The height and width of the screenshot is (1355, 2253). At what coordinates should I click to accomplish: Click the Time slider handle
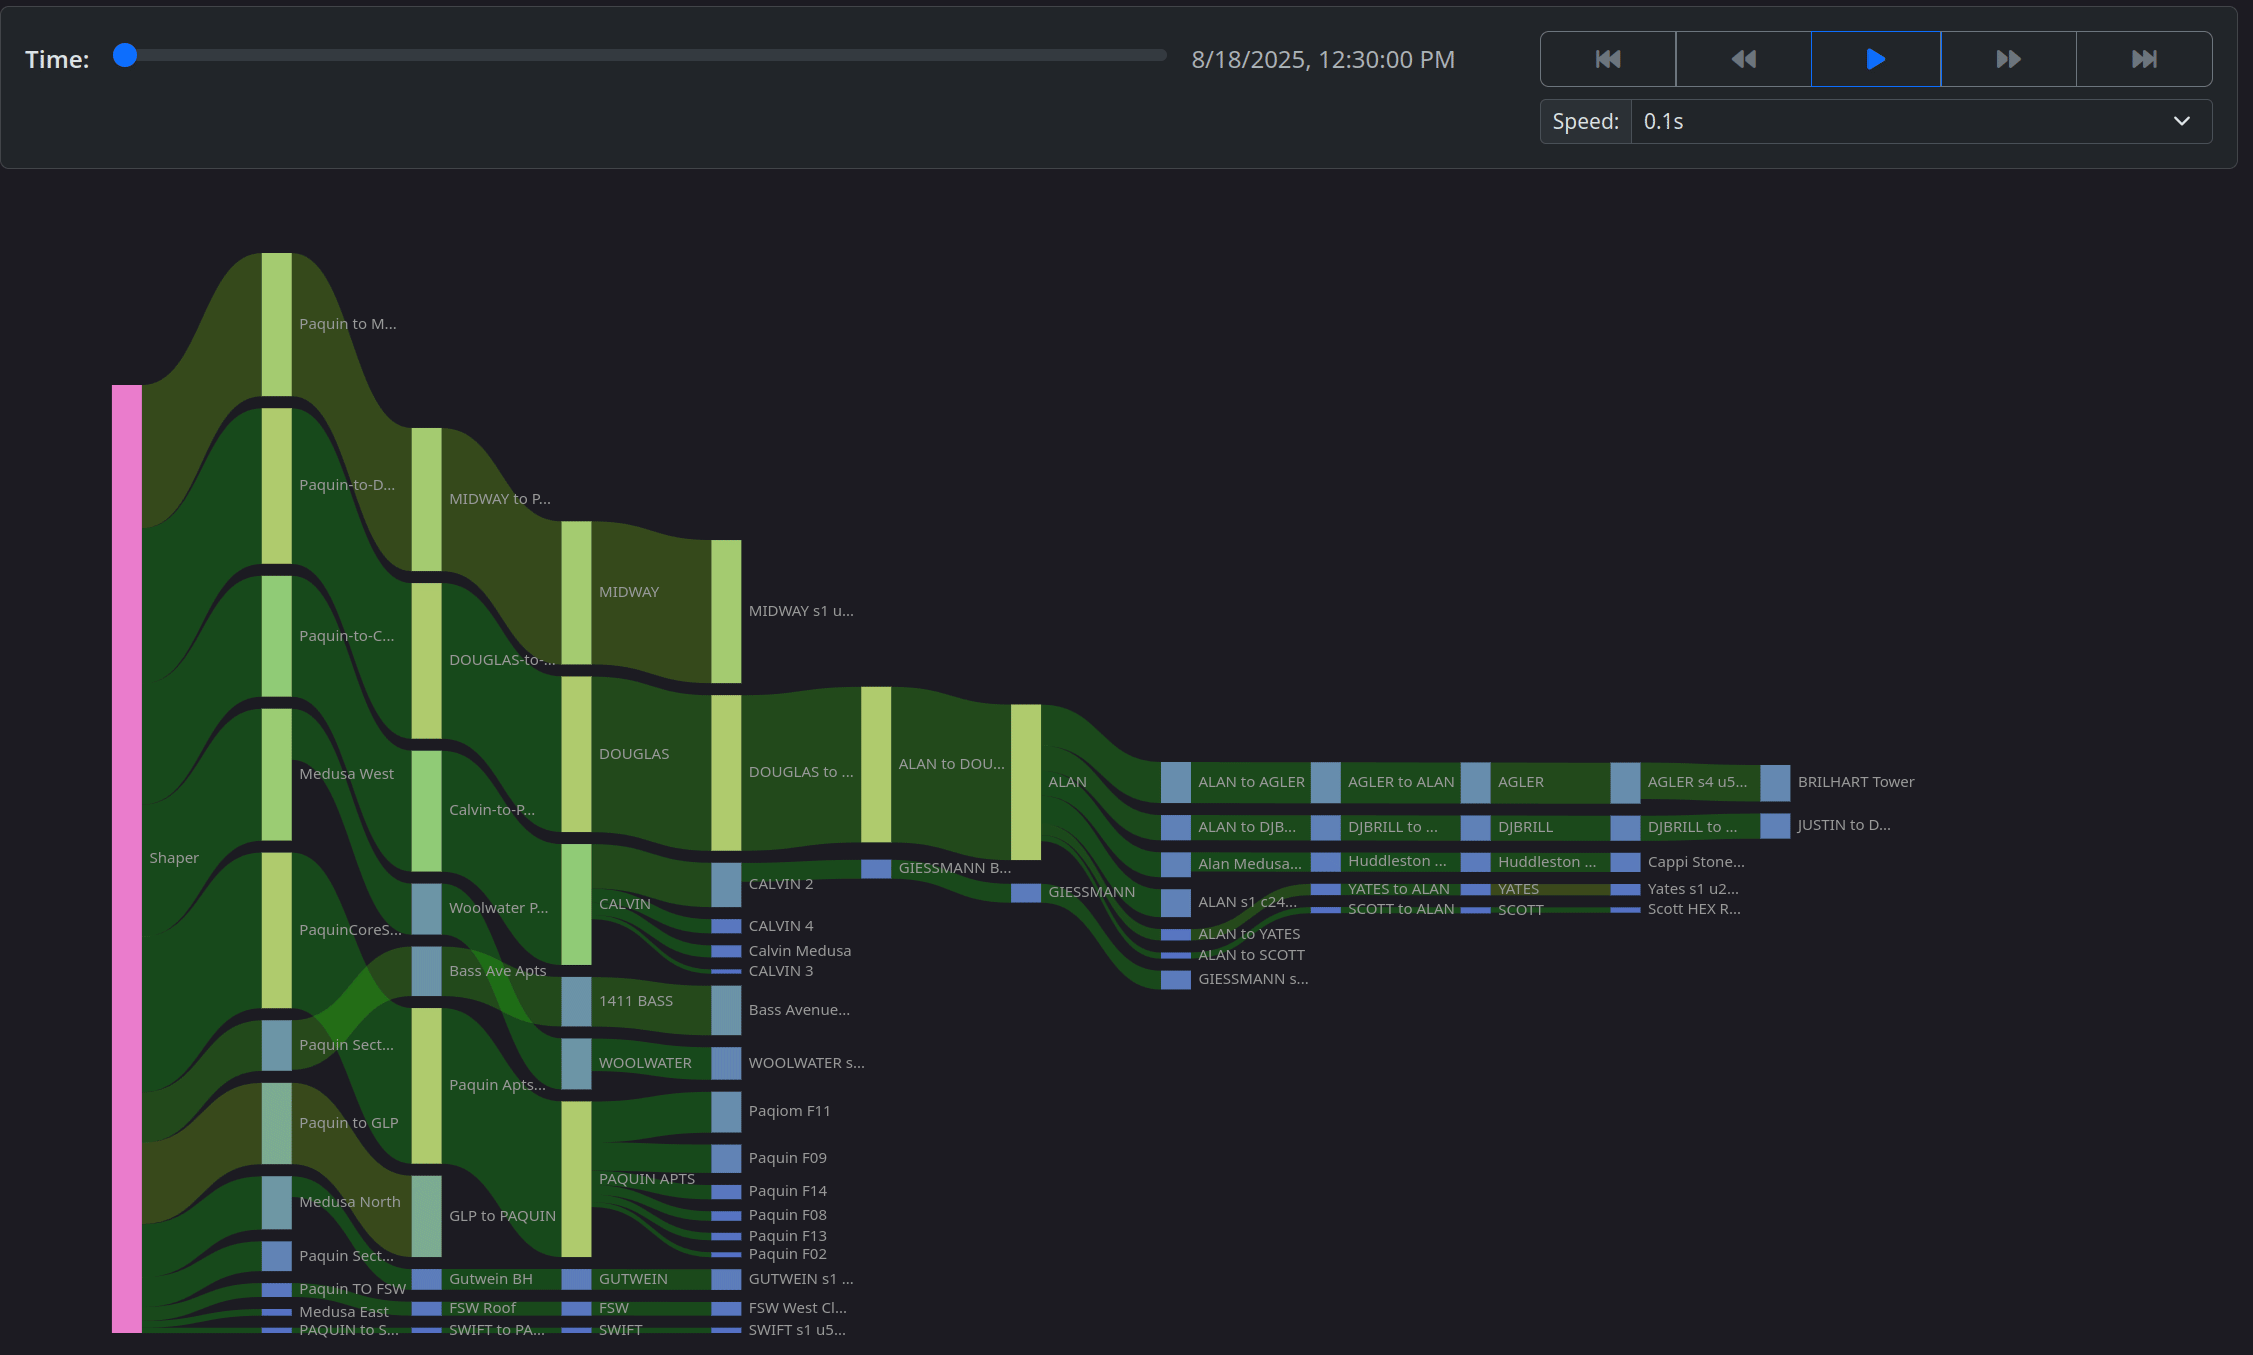(x=125, y=55)
